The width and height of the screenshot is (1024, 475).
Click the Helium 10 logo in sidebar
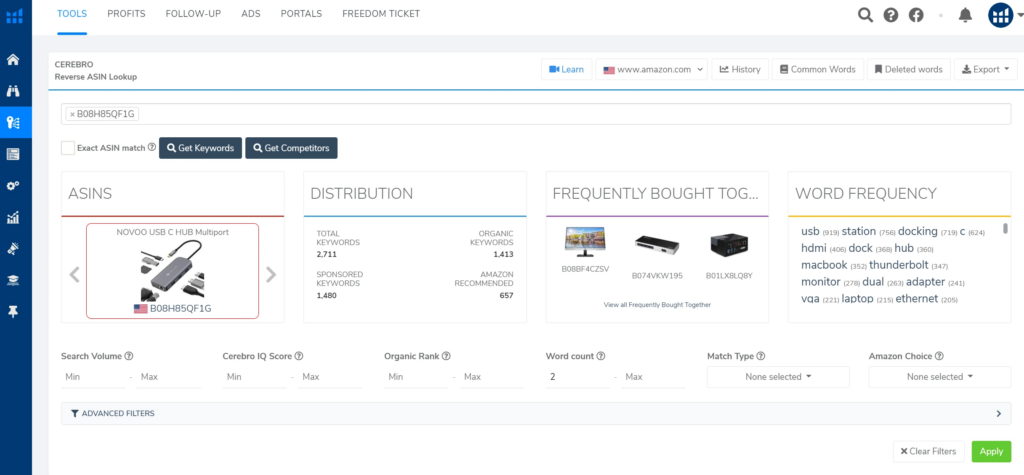coord(14,16)
